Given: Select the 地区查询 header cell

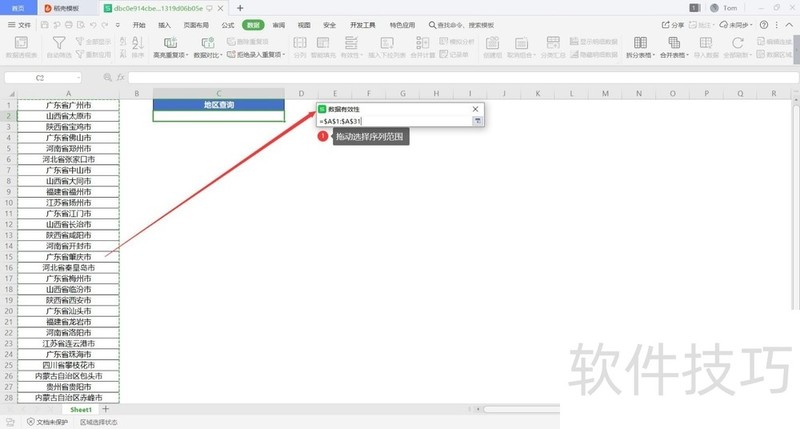Looking at the screenshot, I should pyautogui.click(x=218, y=105).
